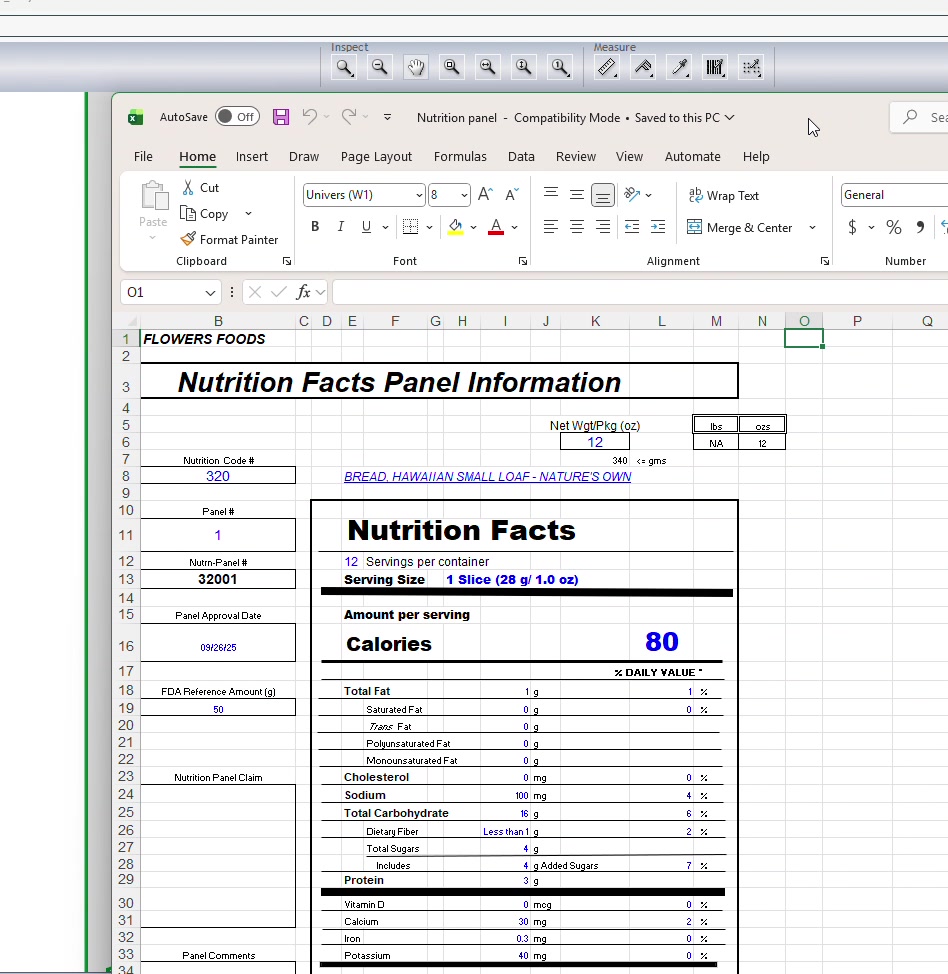
Task: Toggle Italic formatting
Action: tap(340, 227)
